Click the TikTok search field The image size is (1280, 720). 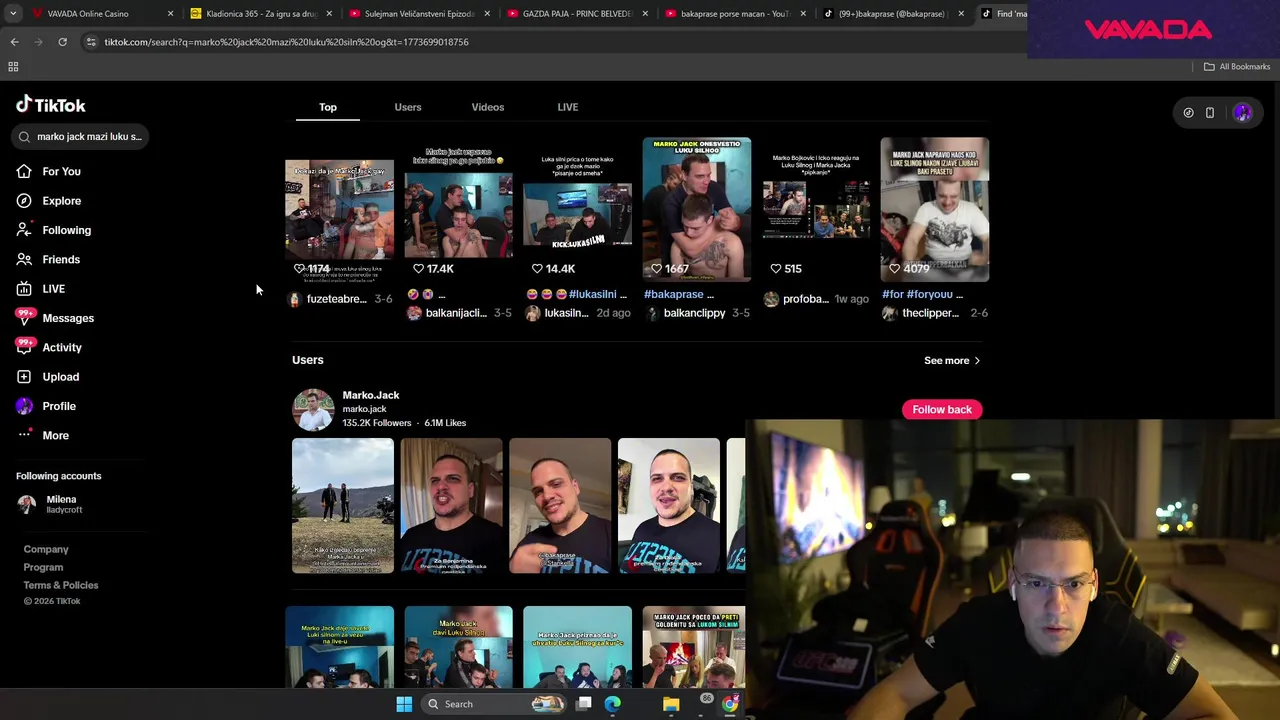point(82,136)
